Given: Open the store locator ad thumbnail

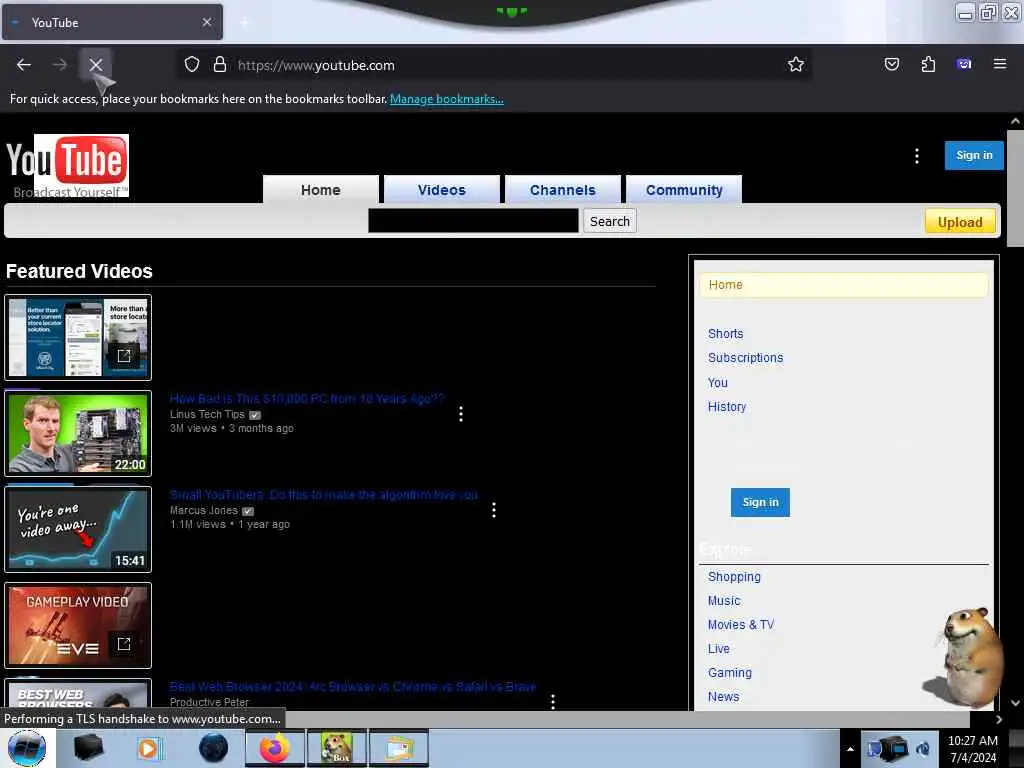Looking at the screenshot, I should click(x=78, y=337).
